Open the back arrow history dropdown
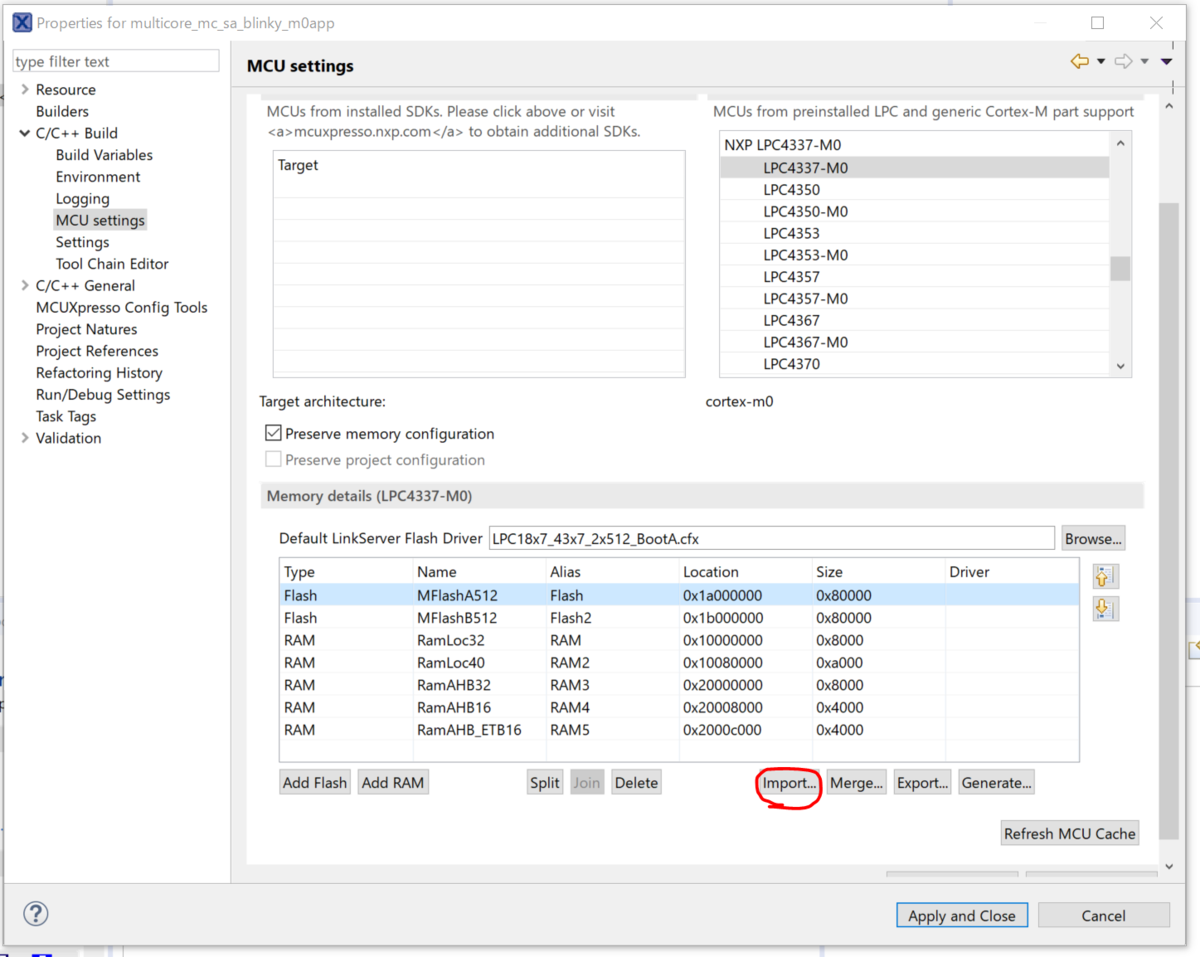 [1101, 62]
